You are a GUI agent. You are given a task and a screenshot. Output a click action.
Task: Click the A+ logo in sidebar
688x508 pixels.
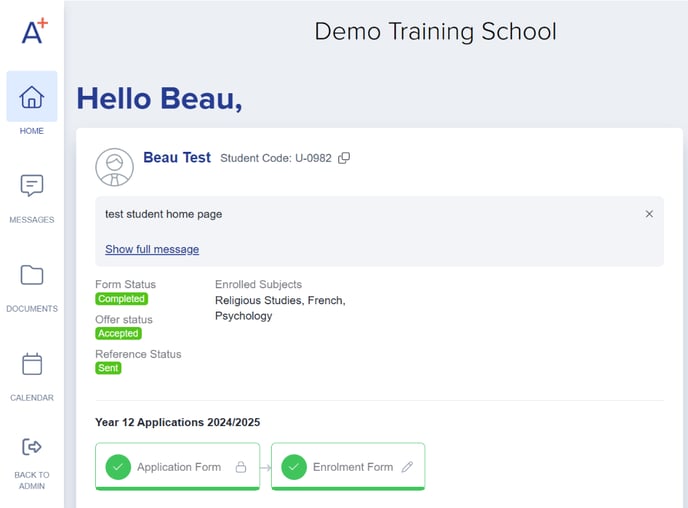click(35, 31)
